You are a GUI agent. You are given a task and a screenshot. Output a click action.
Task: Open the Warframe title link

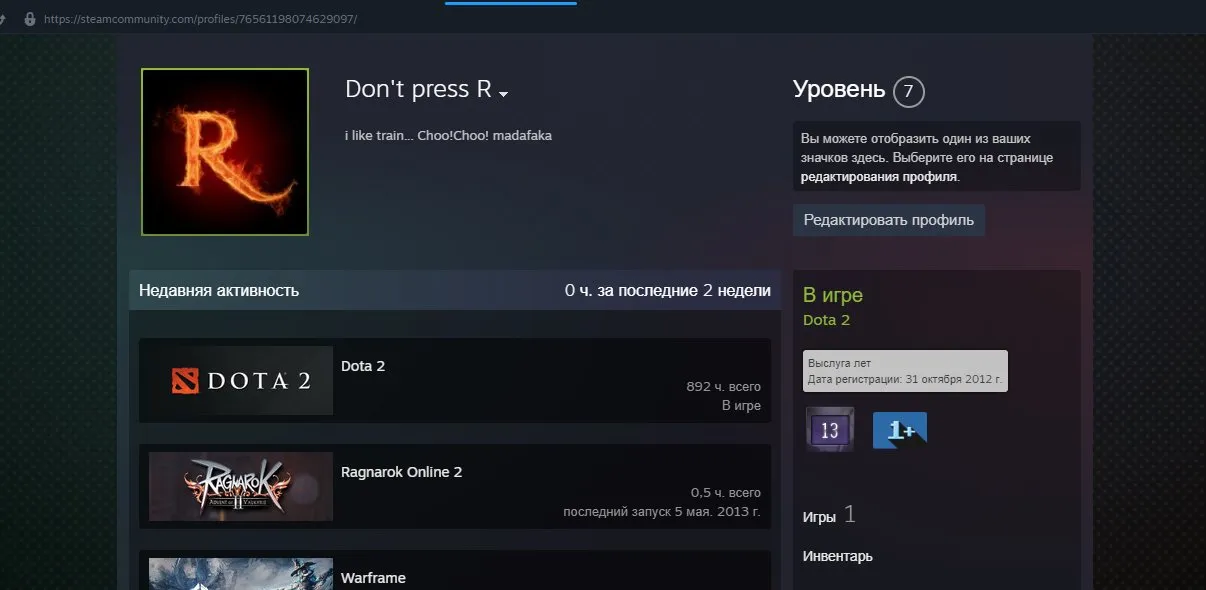[373, 578]
